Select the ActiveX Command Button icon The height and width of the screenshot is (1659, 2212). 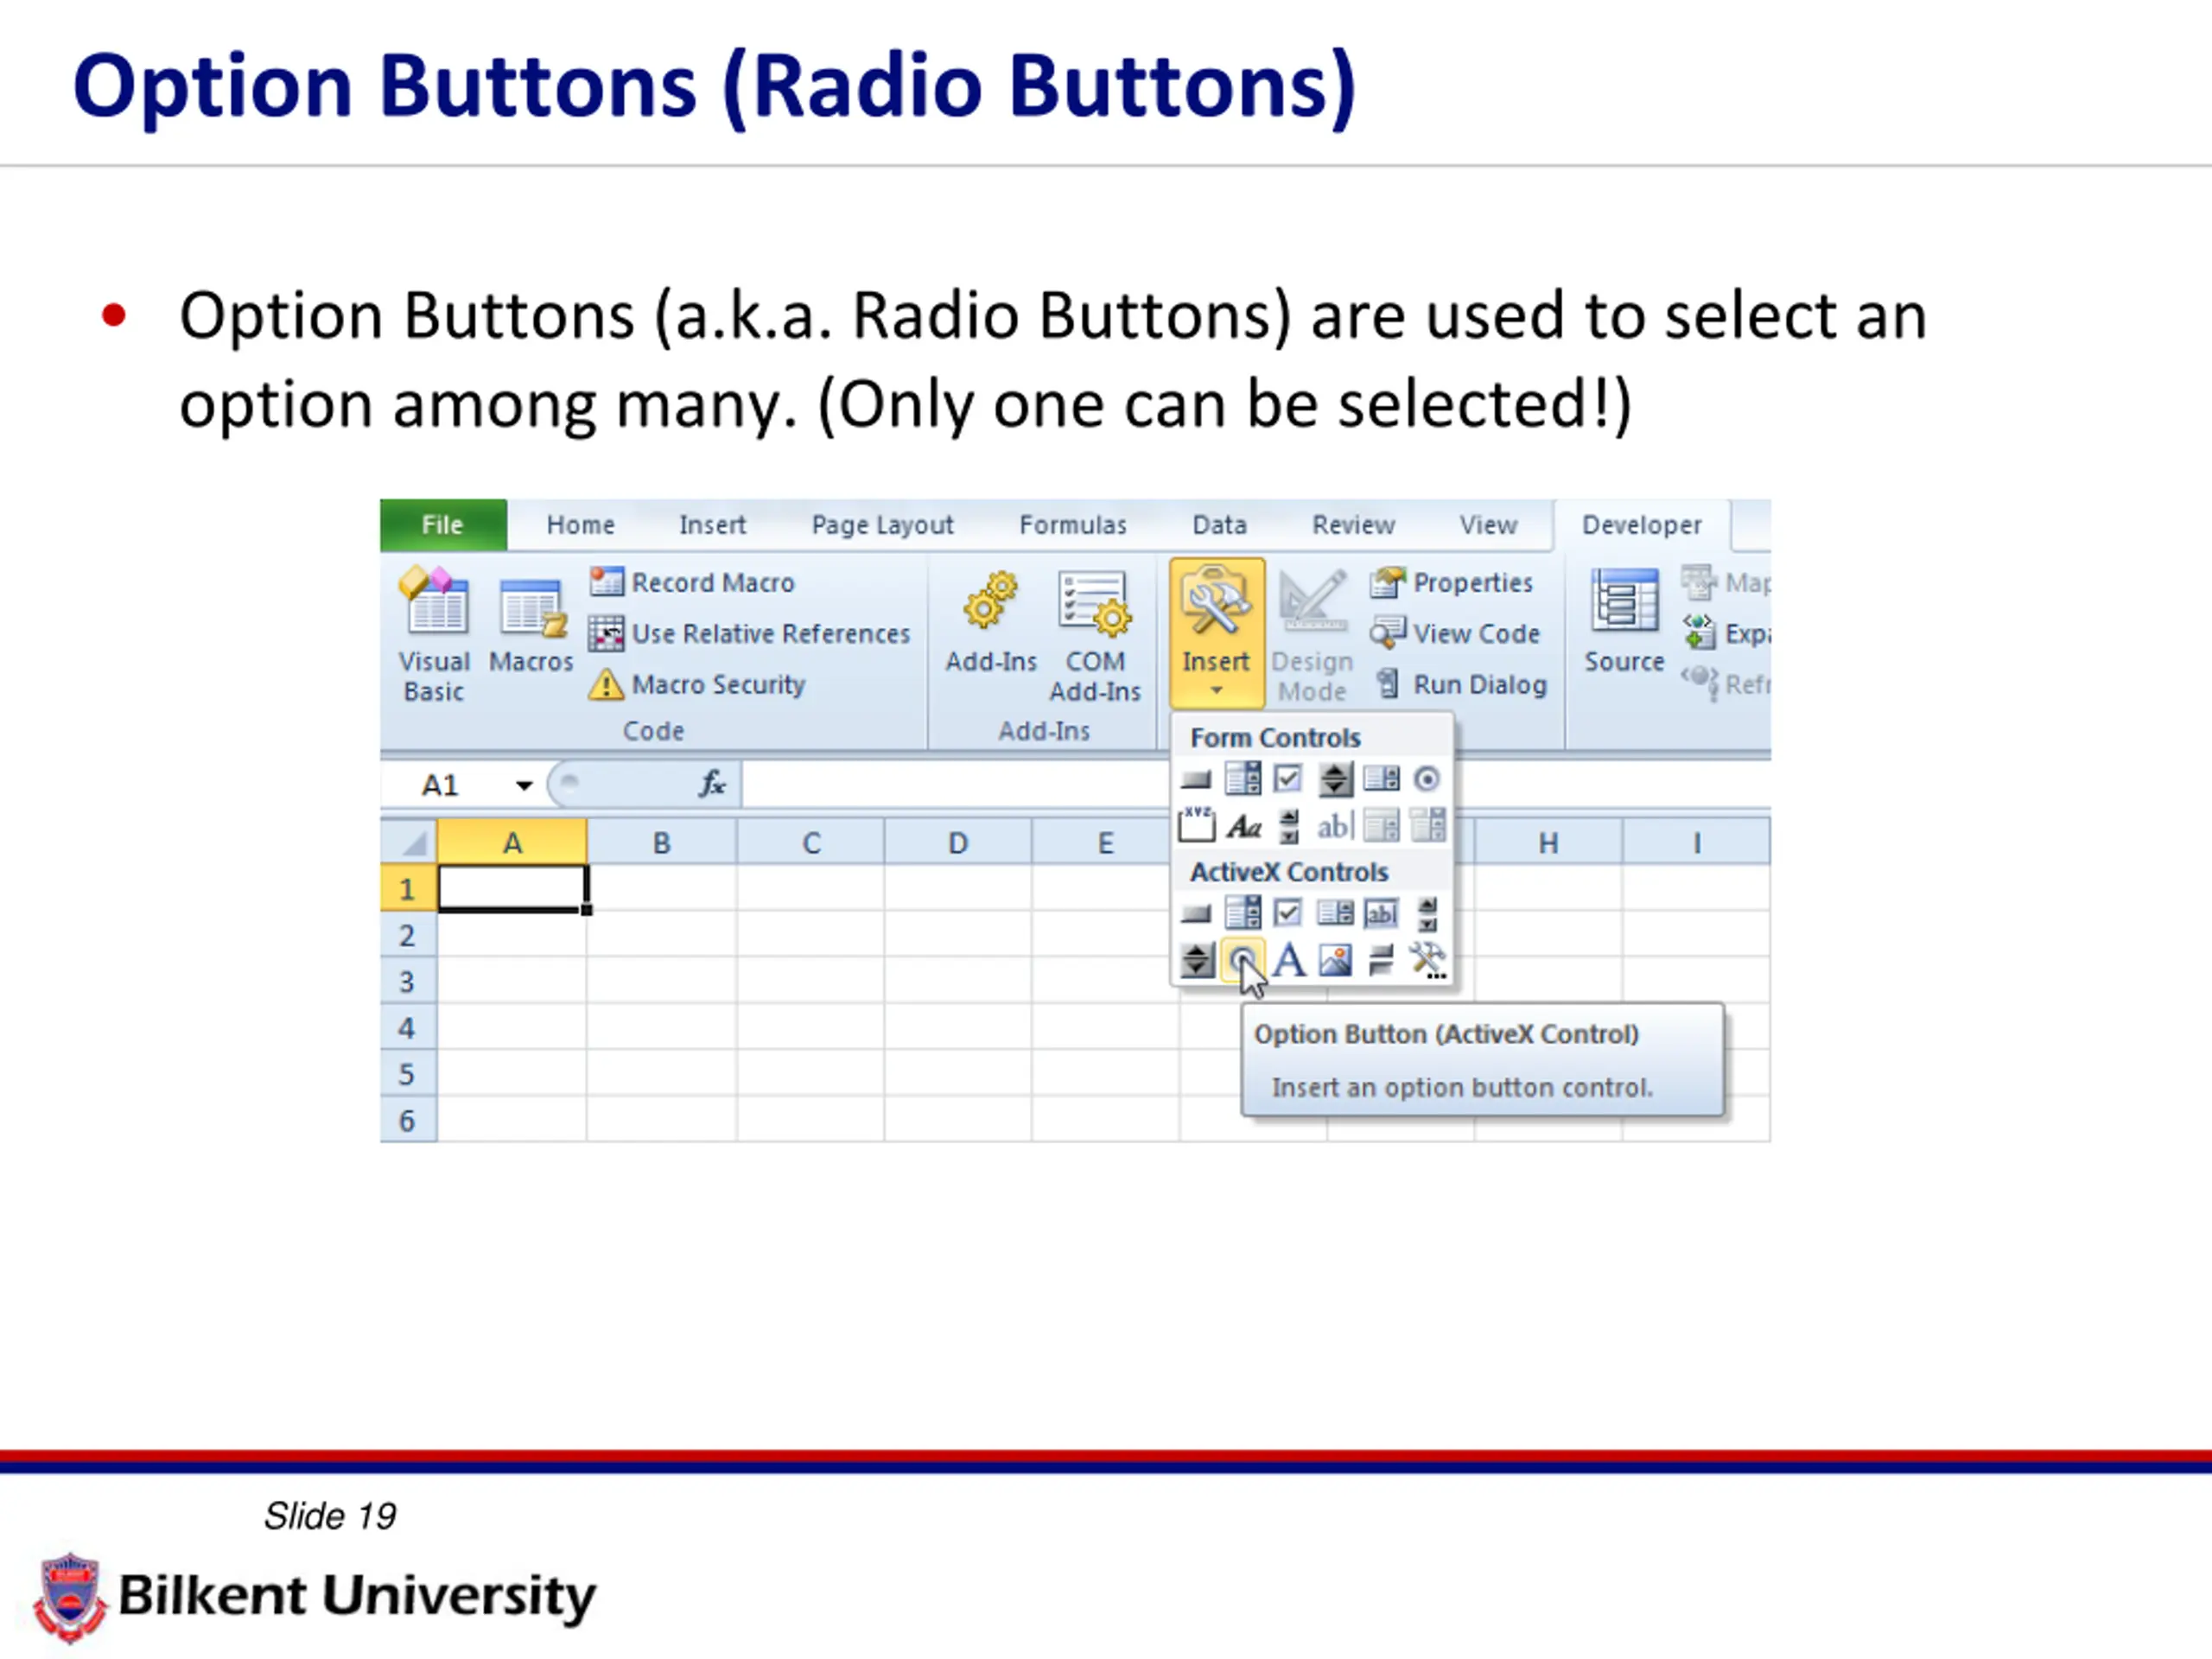[x=1196, y=913]
